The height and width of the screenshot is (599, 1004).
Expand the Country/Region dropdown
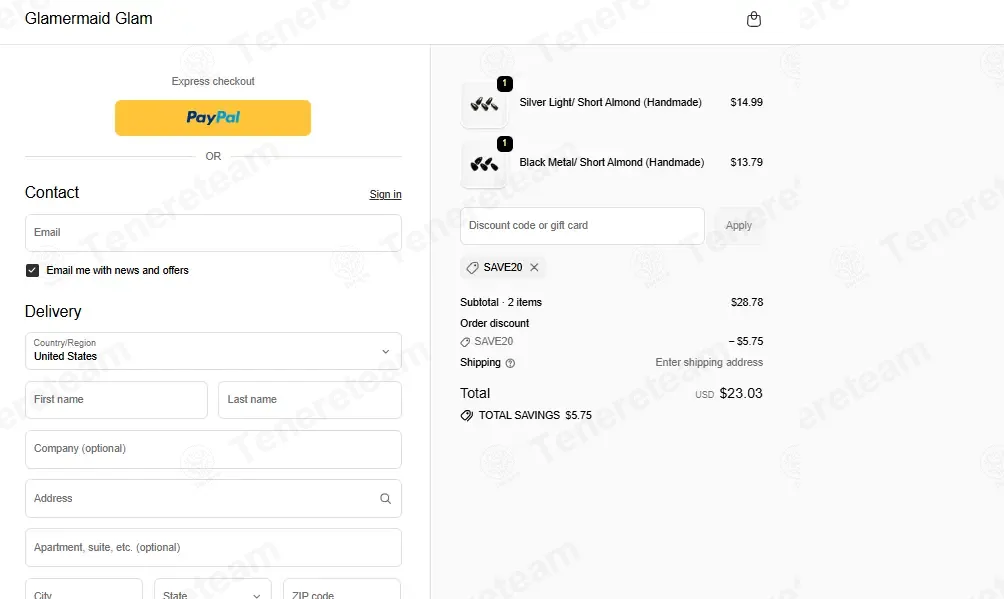213,351
